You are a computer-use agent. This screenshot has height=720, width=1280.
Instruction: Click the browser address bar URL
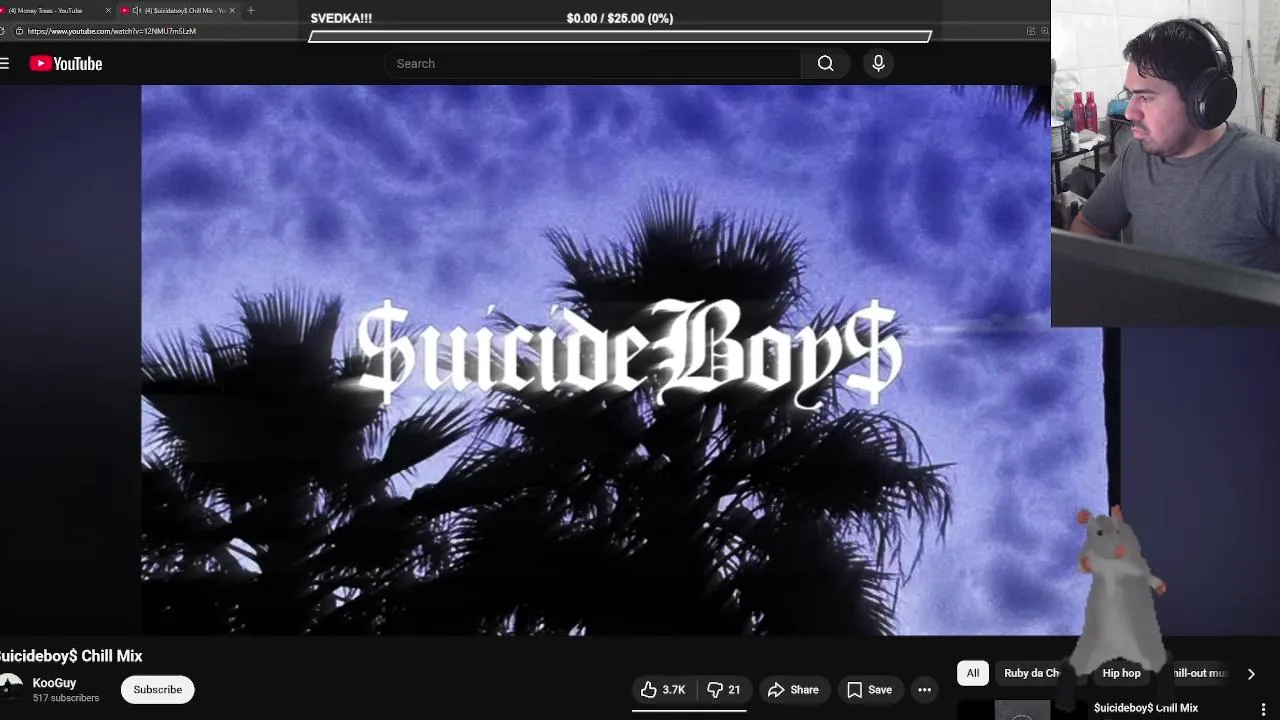(111, 31)
